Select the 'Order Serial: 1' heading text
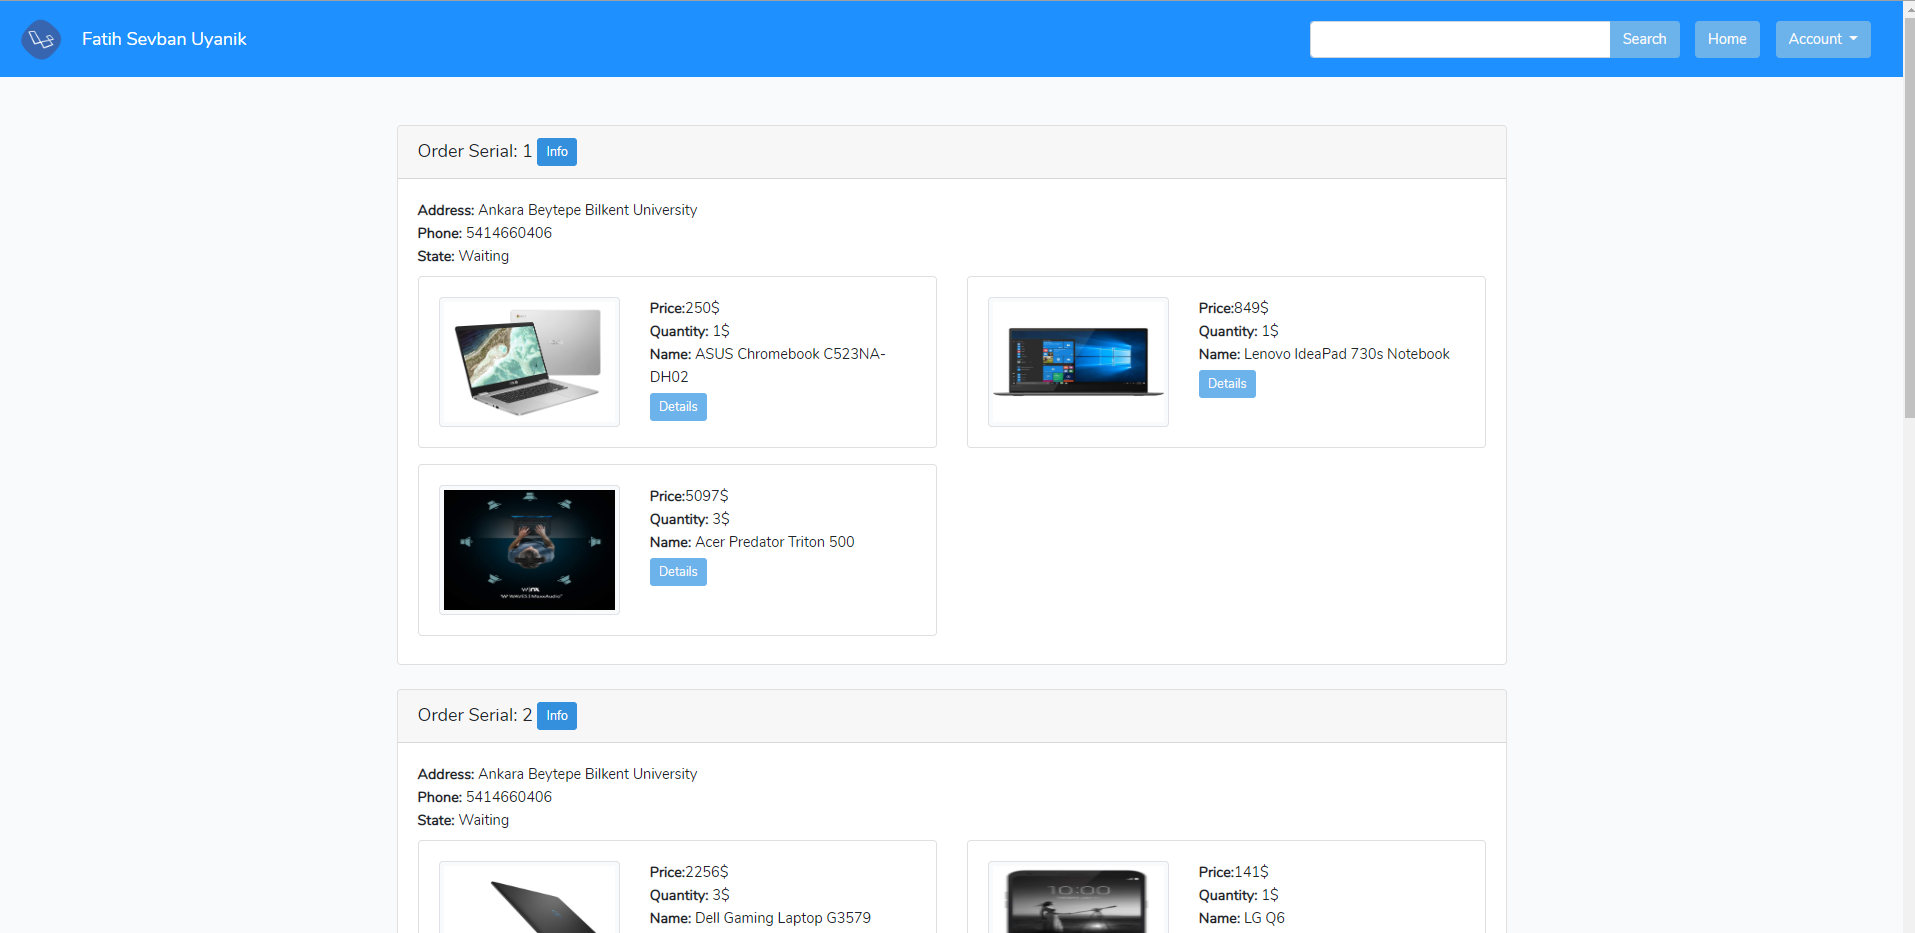The height and width of the screenshot is (933, 1915). pyautogui.click(x=475, y=151)
